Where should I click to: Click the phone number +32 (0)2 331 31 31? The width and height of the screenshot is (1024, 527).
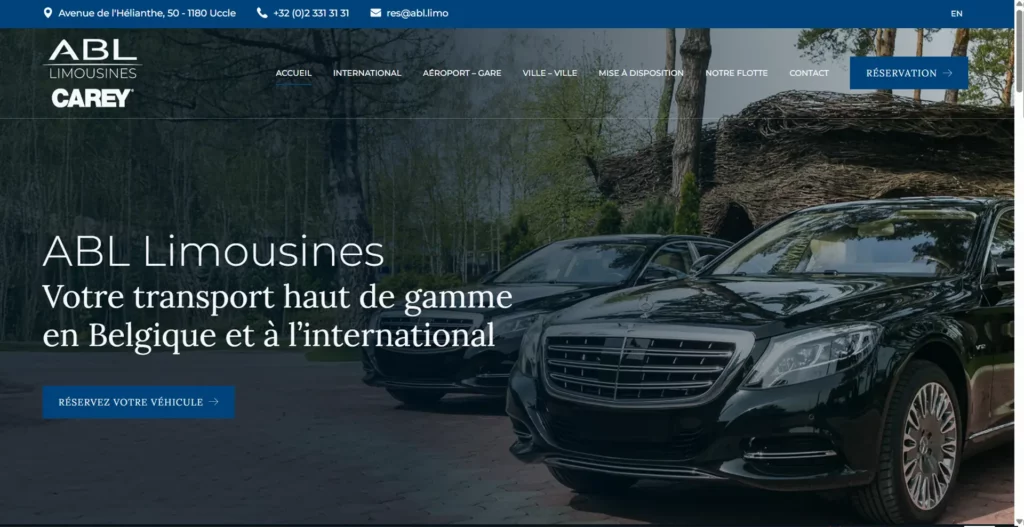tap(311, 13)
